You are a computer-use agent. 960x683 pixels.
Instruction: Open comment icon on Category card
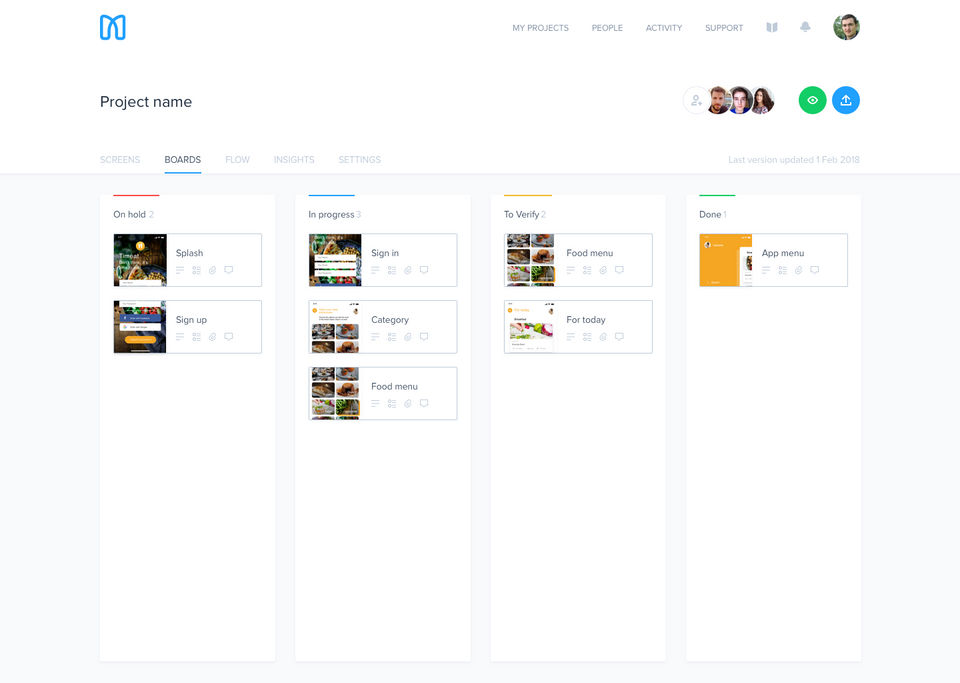424,337
